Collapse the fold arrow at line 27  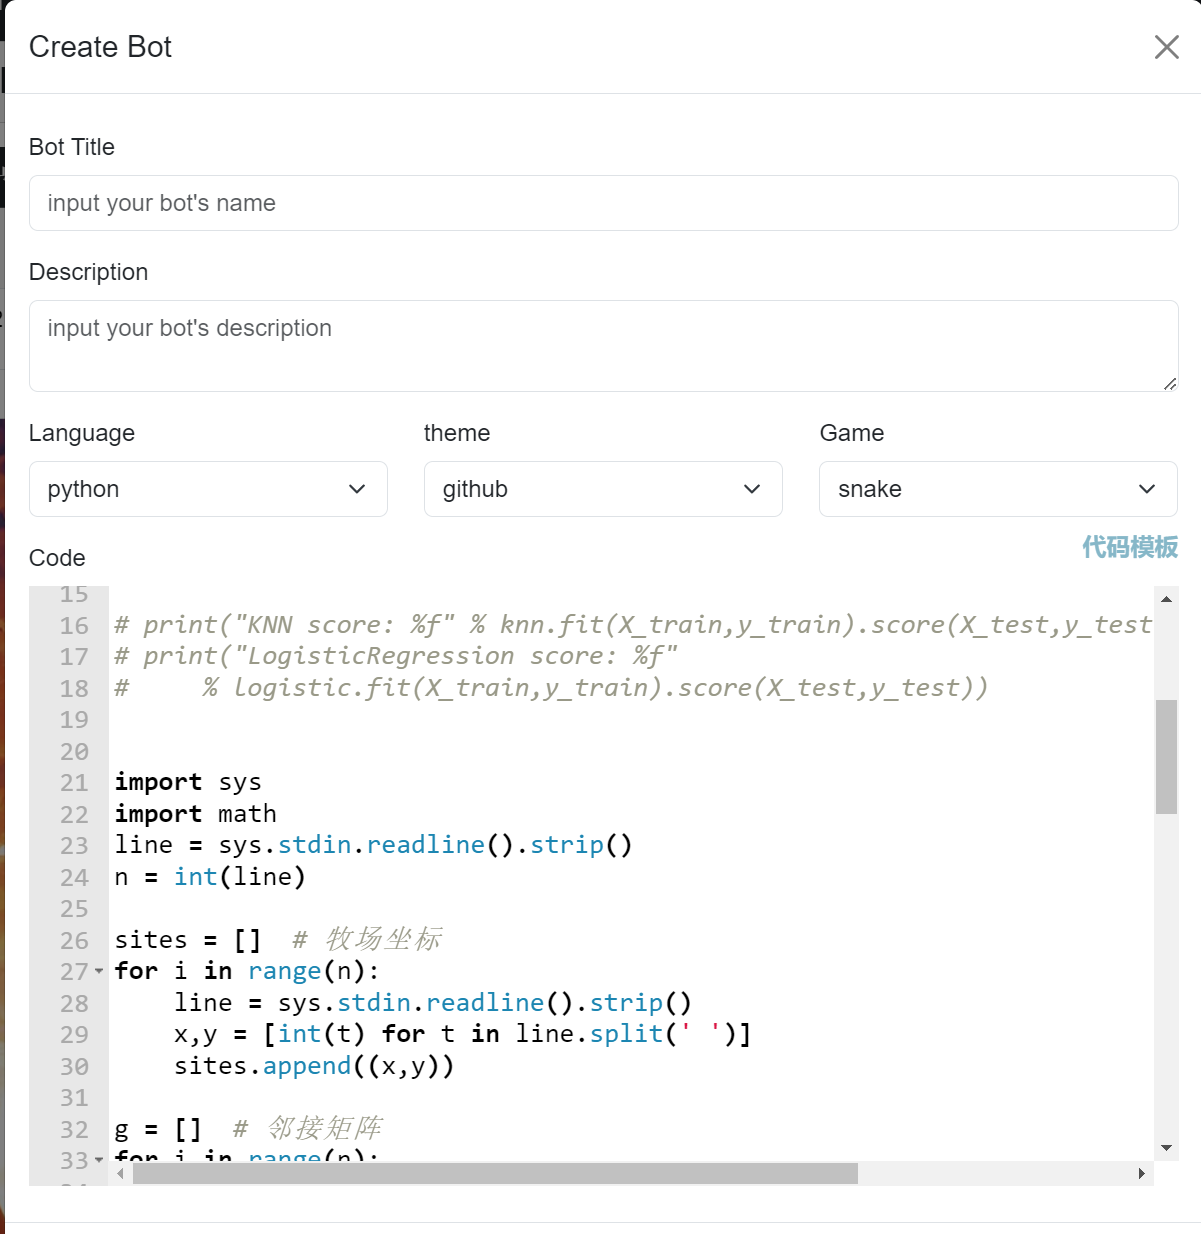(x=99, y=972)
